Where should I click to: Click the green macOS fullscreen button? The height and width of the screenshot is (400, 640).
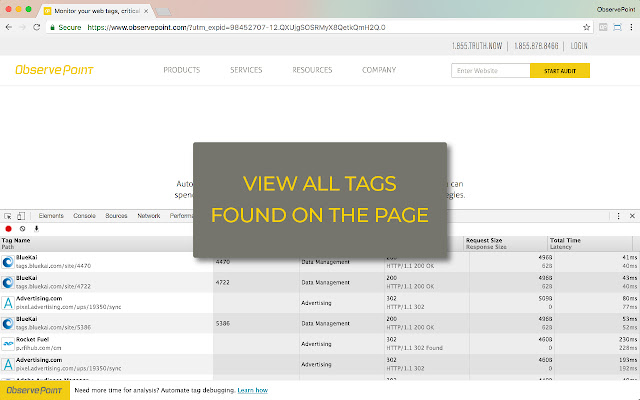[x=29, y=9]
